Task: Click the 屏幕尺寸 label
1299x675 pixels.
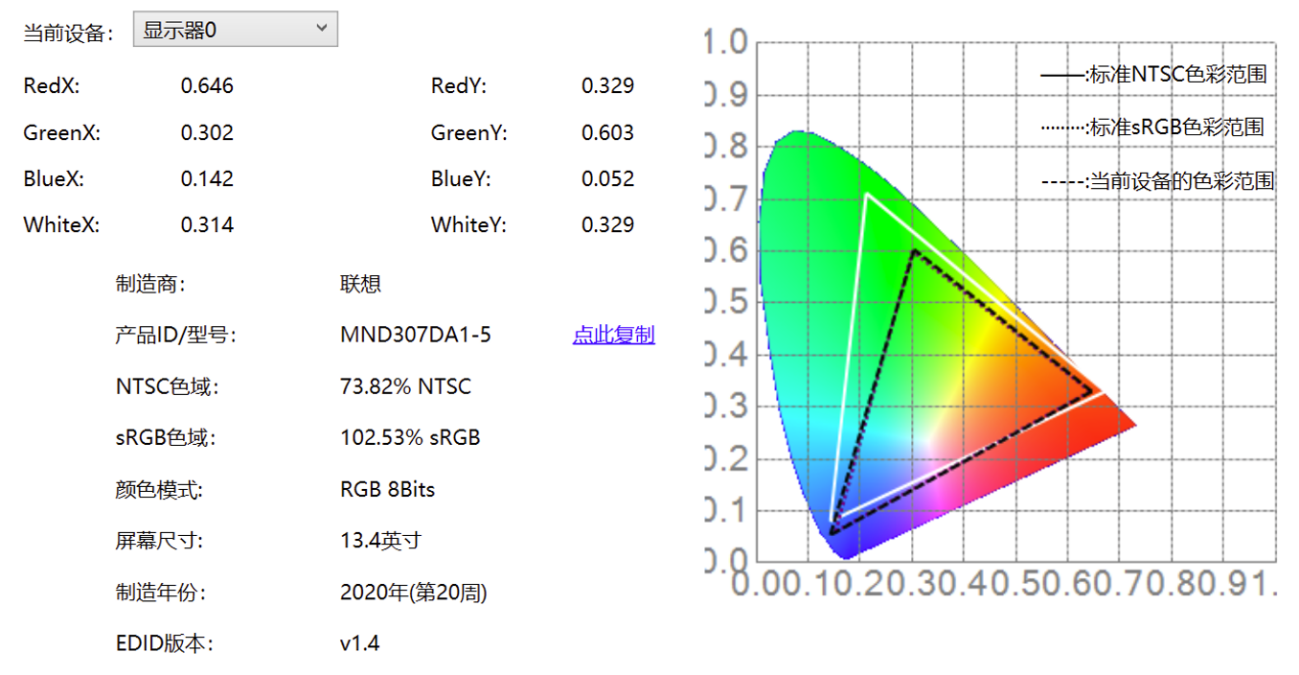Action: 159,541
